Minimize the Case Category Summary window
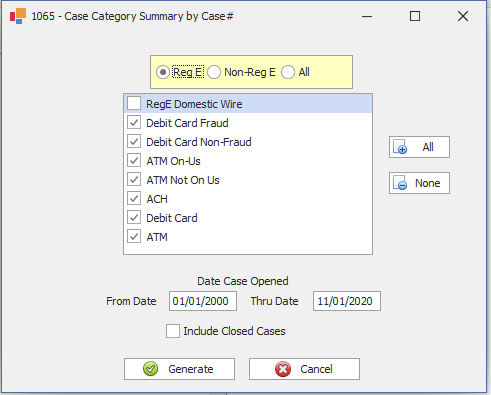The image size is (491, 395). (367, 16)
